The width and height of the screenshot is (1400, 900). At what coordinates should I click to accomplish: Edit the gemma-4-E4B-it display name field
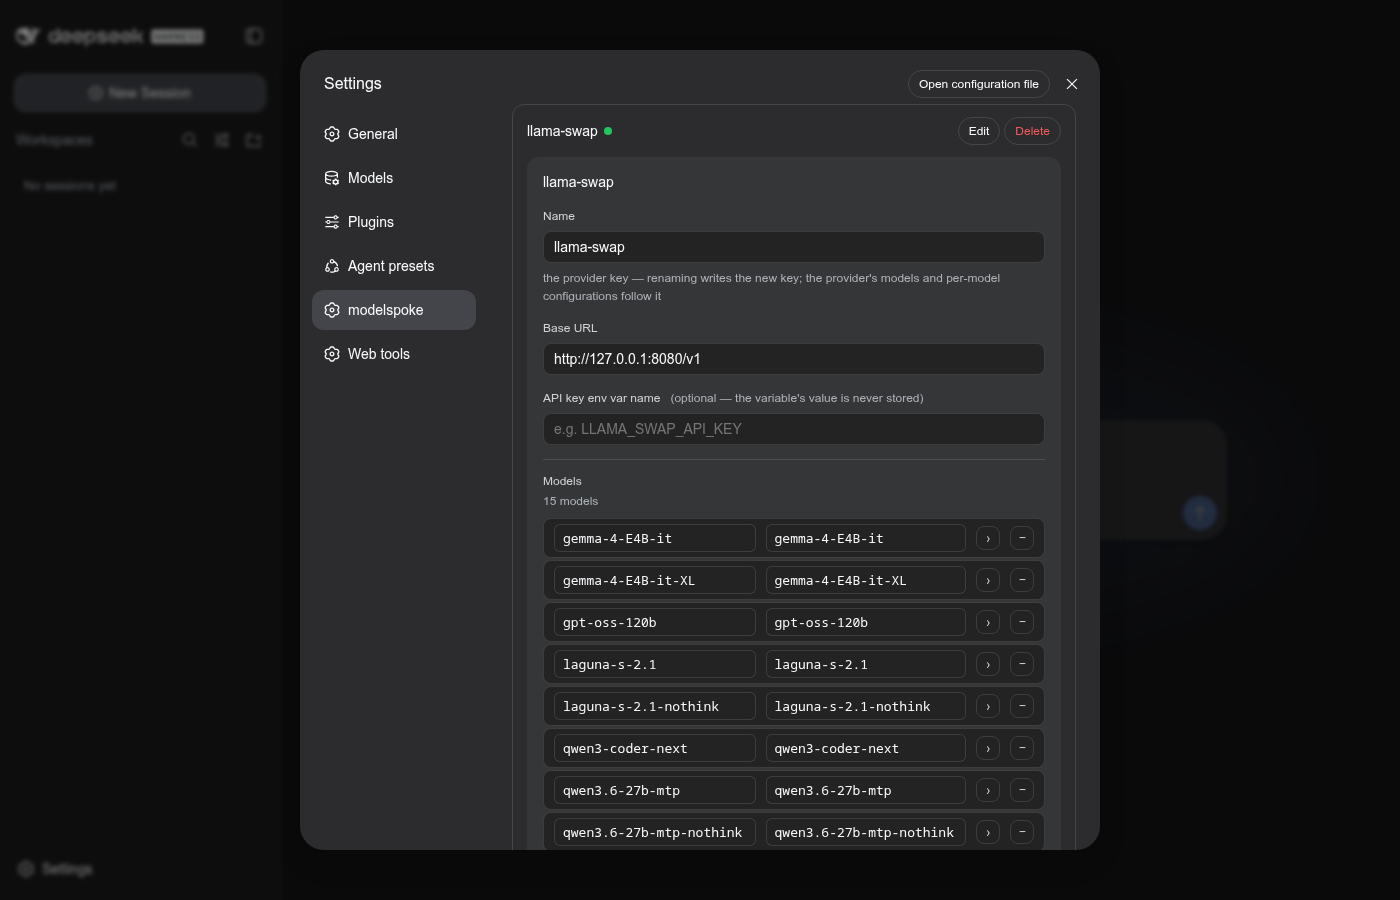866,538
